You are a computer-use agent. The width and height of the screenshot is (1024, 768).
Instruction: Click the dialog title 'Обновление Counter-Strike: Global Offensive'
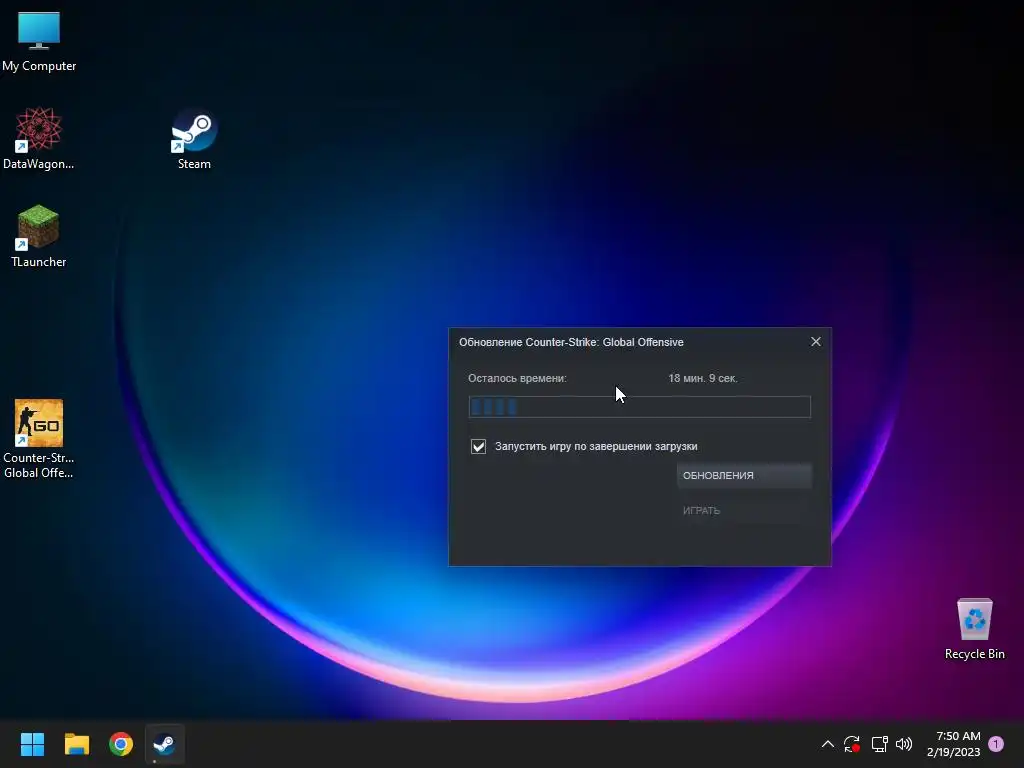point(571,342)
